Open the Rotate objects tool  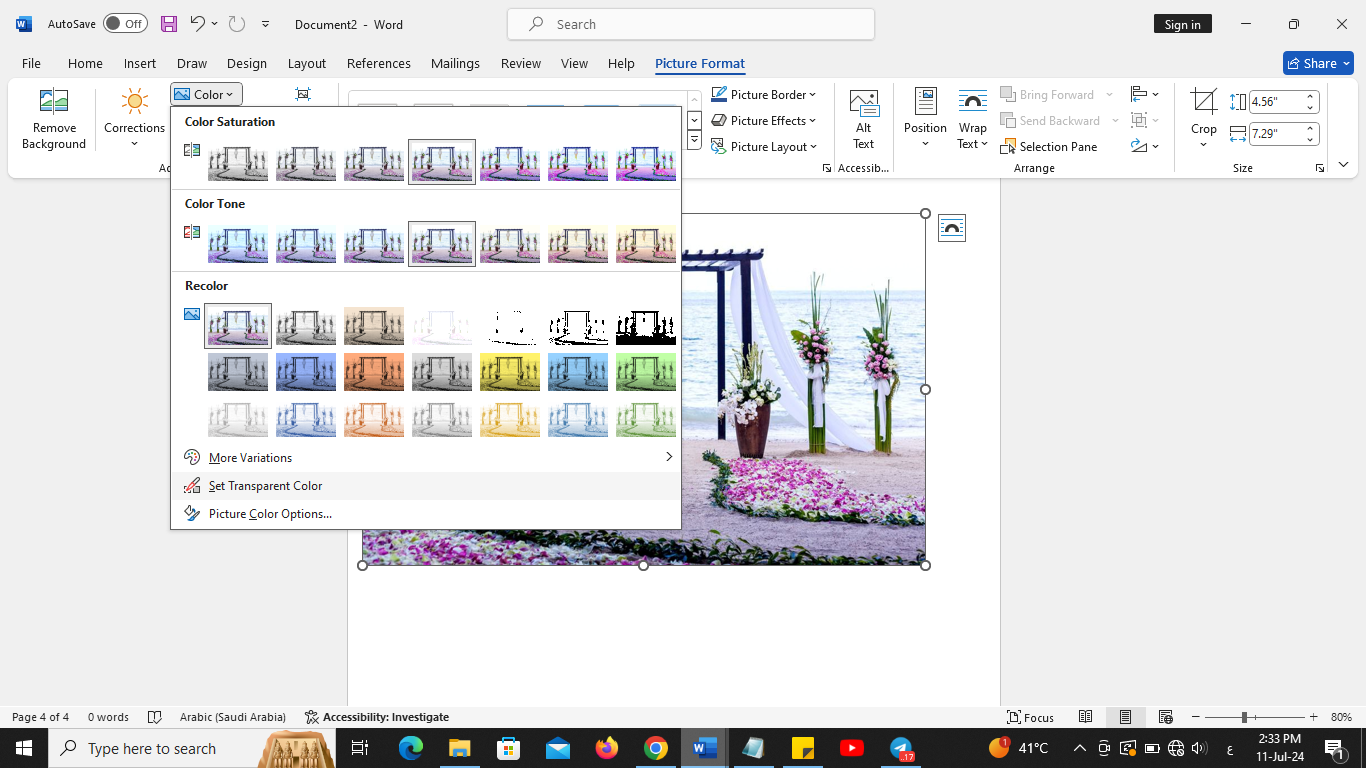click(1145, 146)
